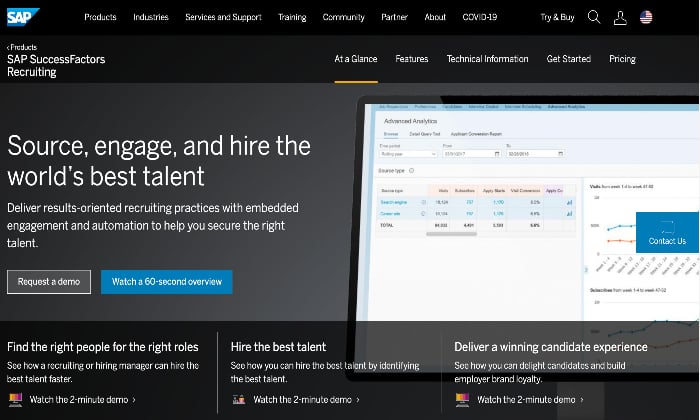Image resolution: width=700 pixels, height=420 pixels.
Task: Open the search magnifier icon
Action: click(594, 17)
